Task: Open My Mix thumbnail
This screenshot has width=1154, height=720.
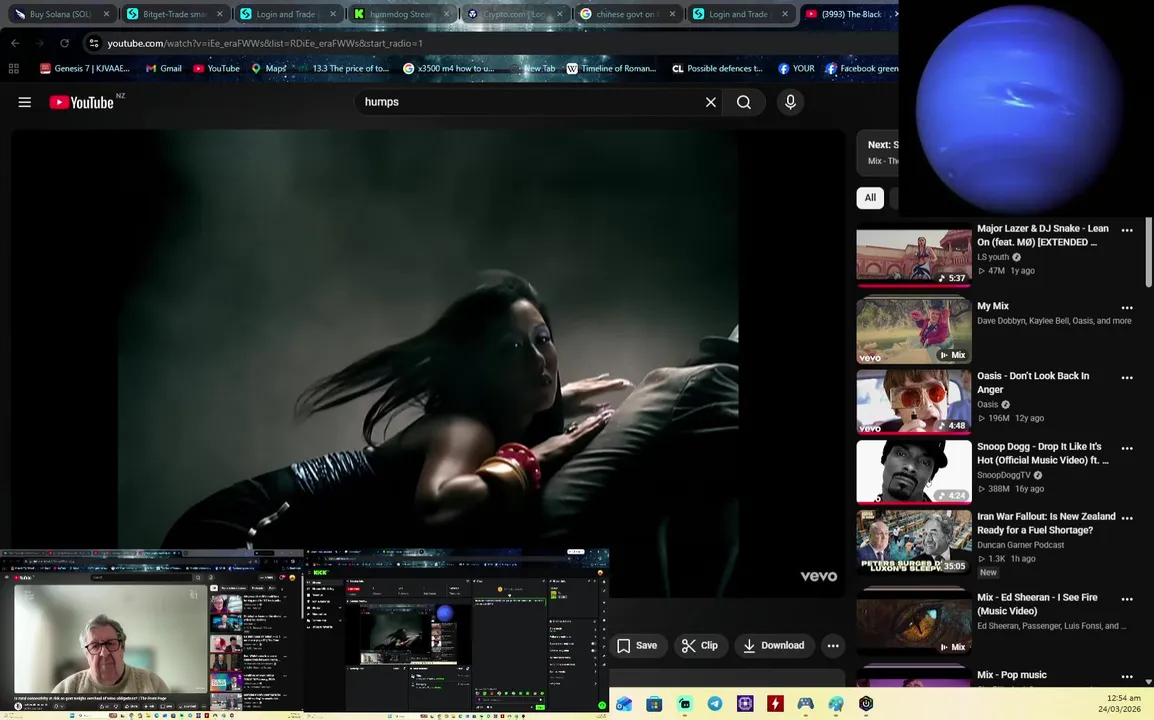Action: point(914,331)
